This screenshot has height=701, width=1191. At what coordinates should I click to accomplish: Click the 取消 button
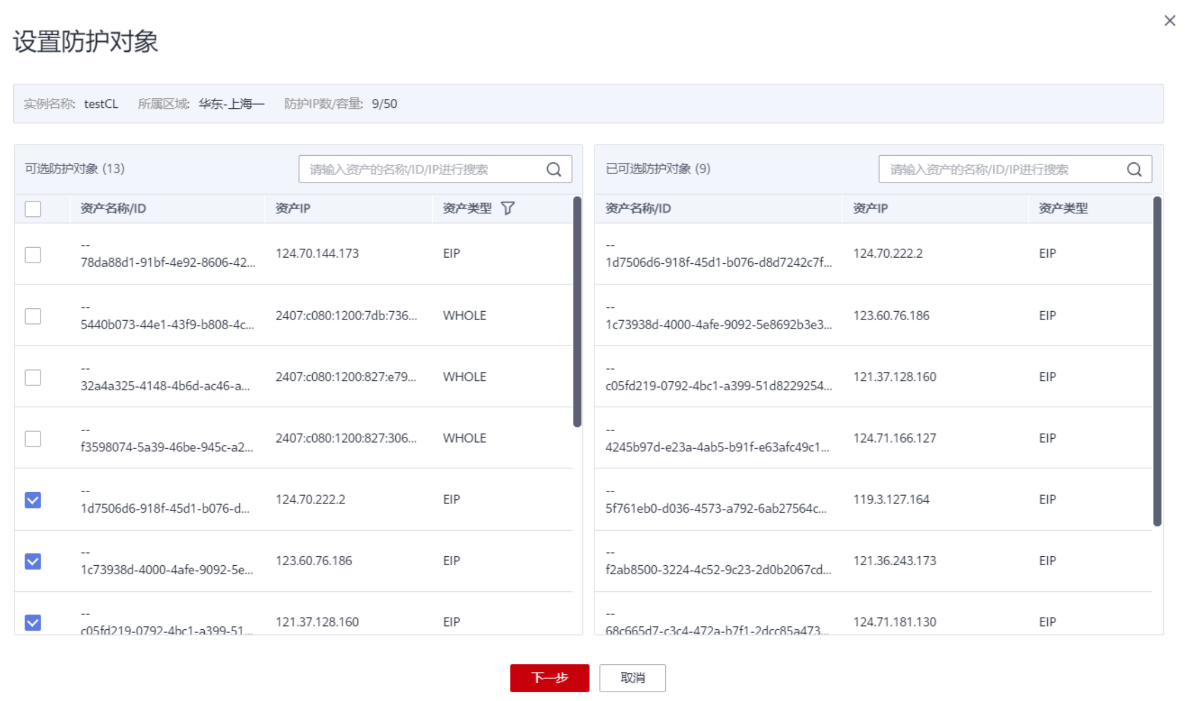coord(632,677)
